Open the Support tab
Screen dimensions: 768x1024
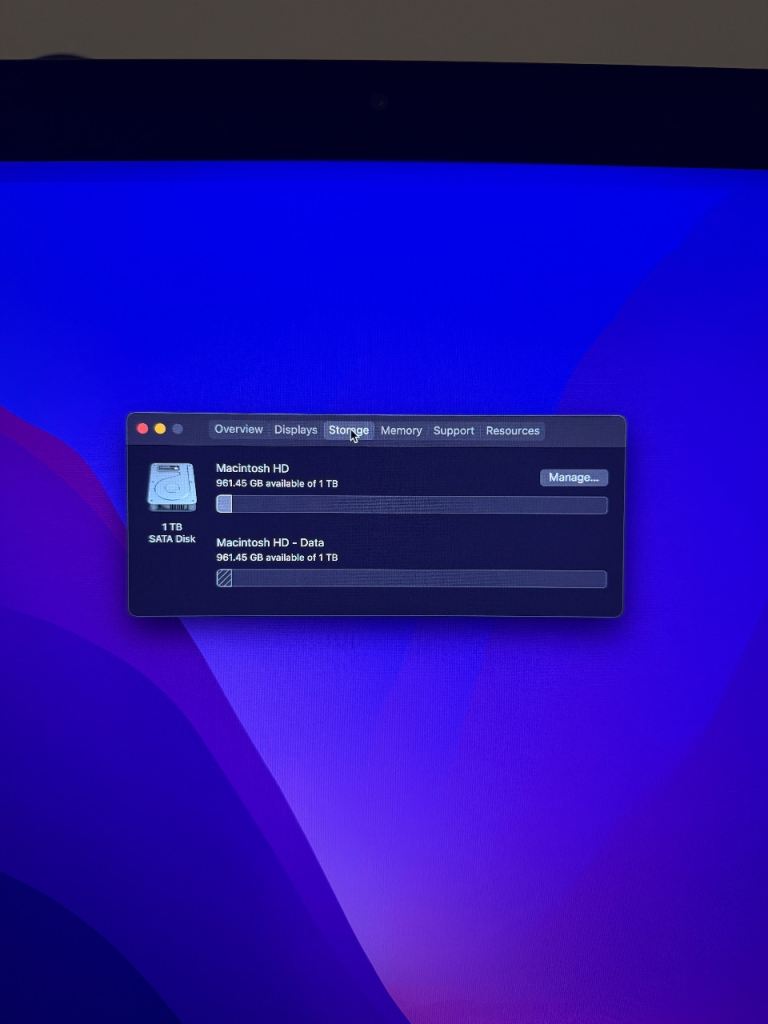tap(454, 431)
